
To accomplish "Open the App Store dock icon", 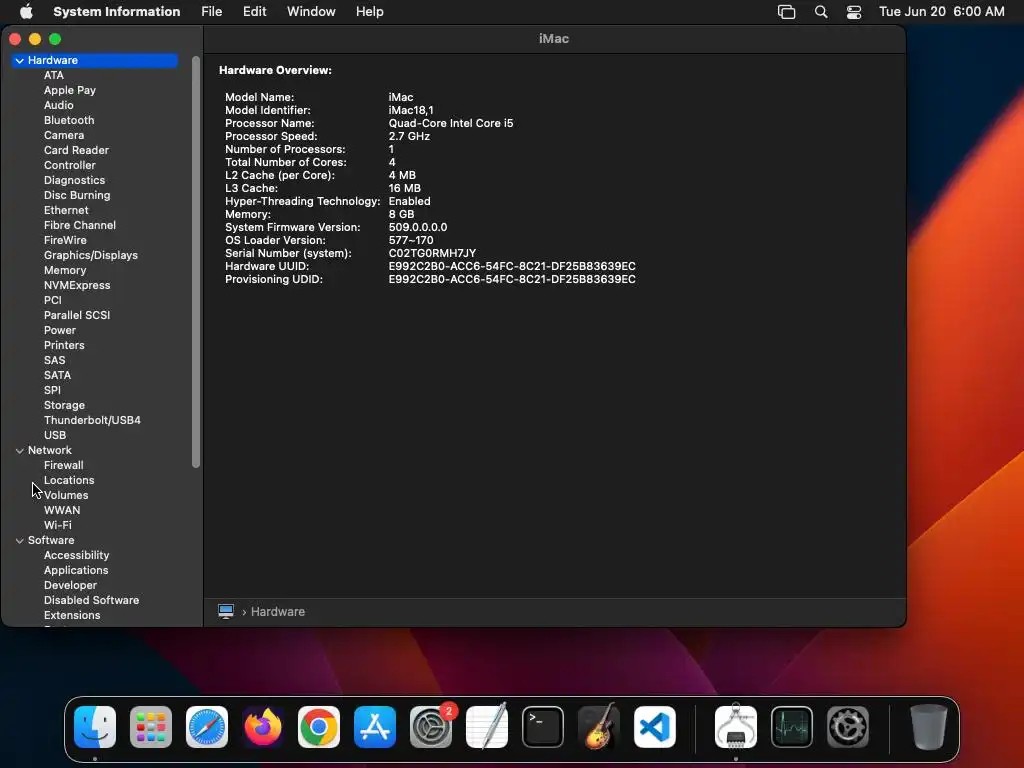I will [x=375, y=727].
